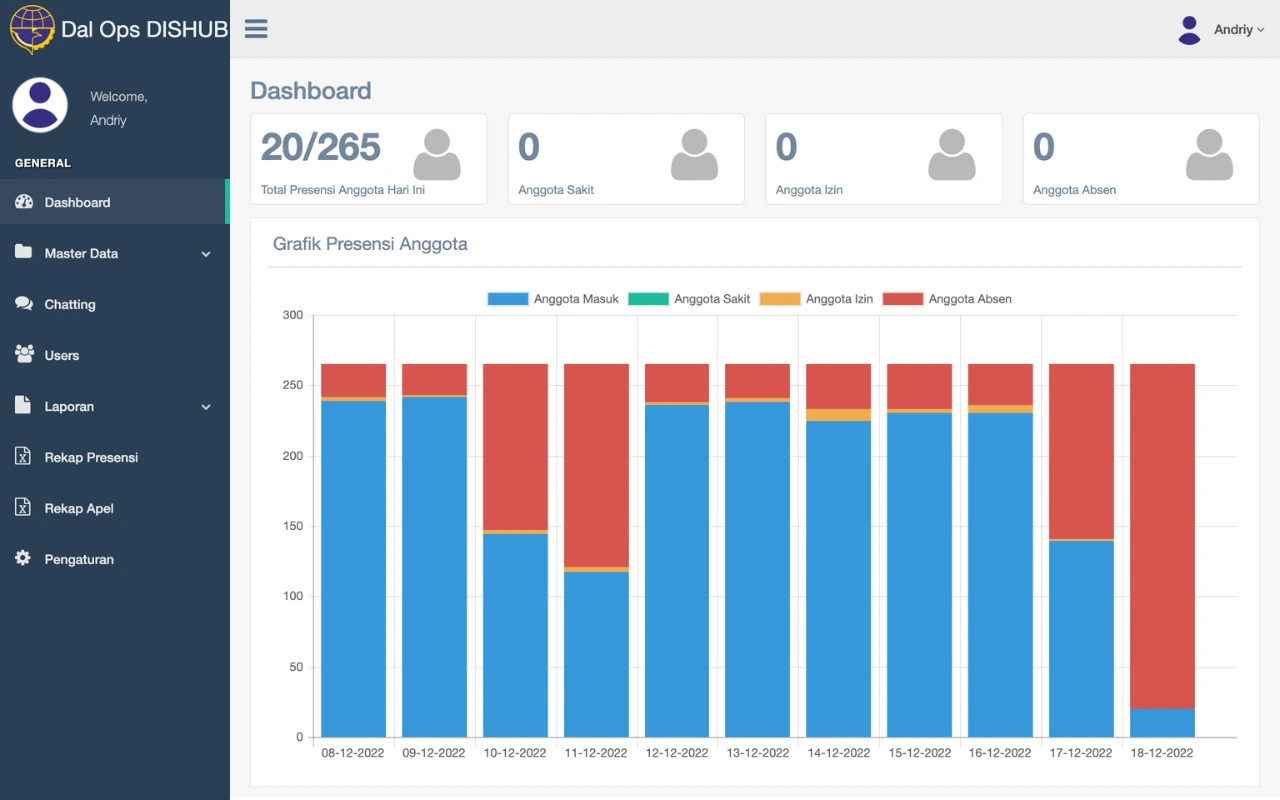Screen dimensions: 1280x800
Task: Click the 20/265 total presensi card
Action: [x=368, y=159]
